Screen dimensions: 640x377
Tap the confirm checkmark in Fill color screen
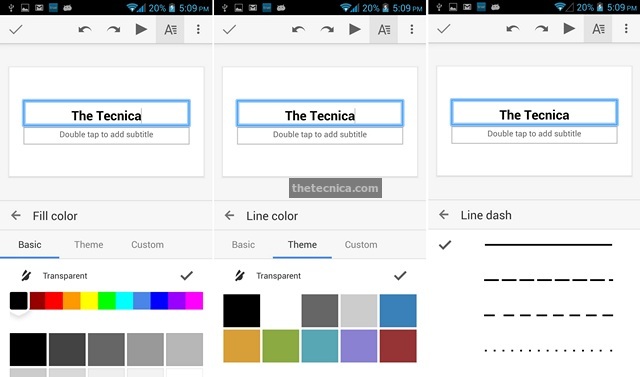[16, 29]
